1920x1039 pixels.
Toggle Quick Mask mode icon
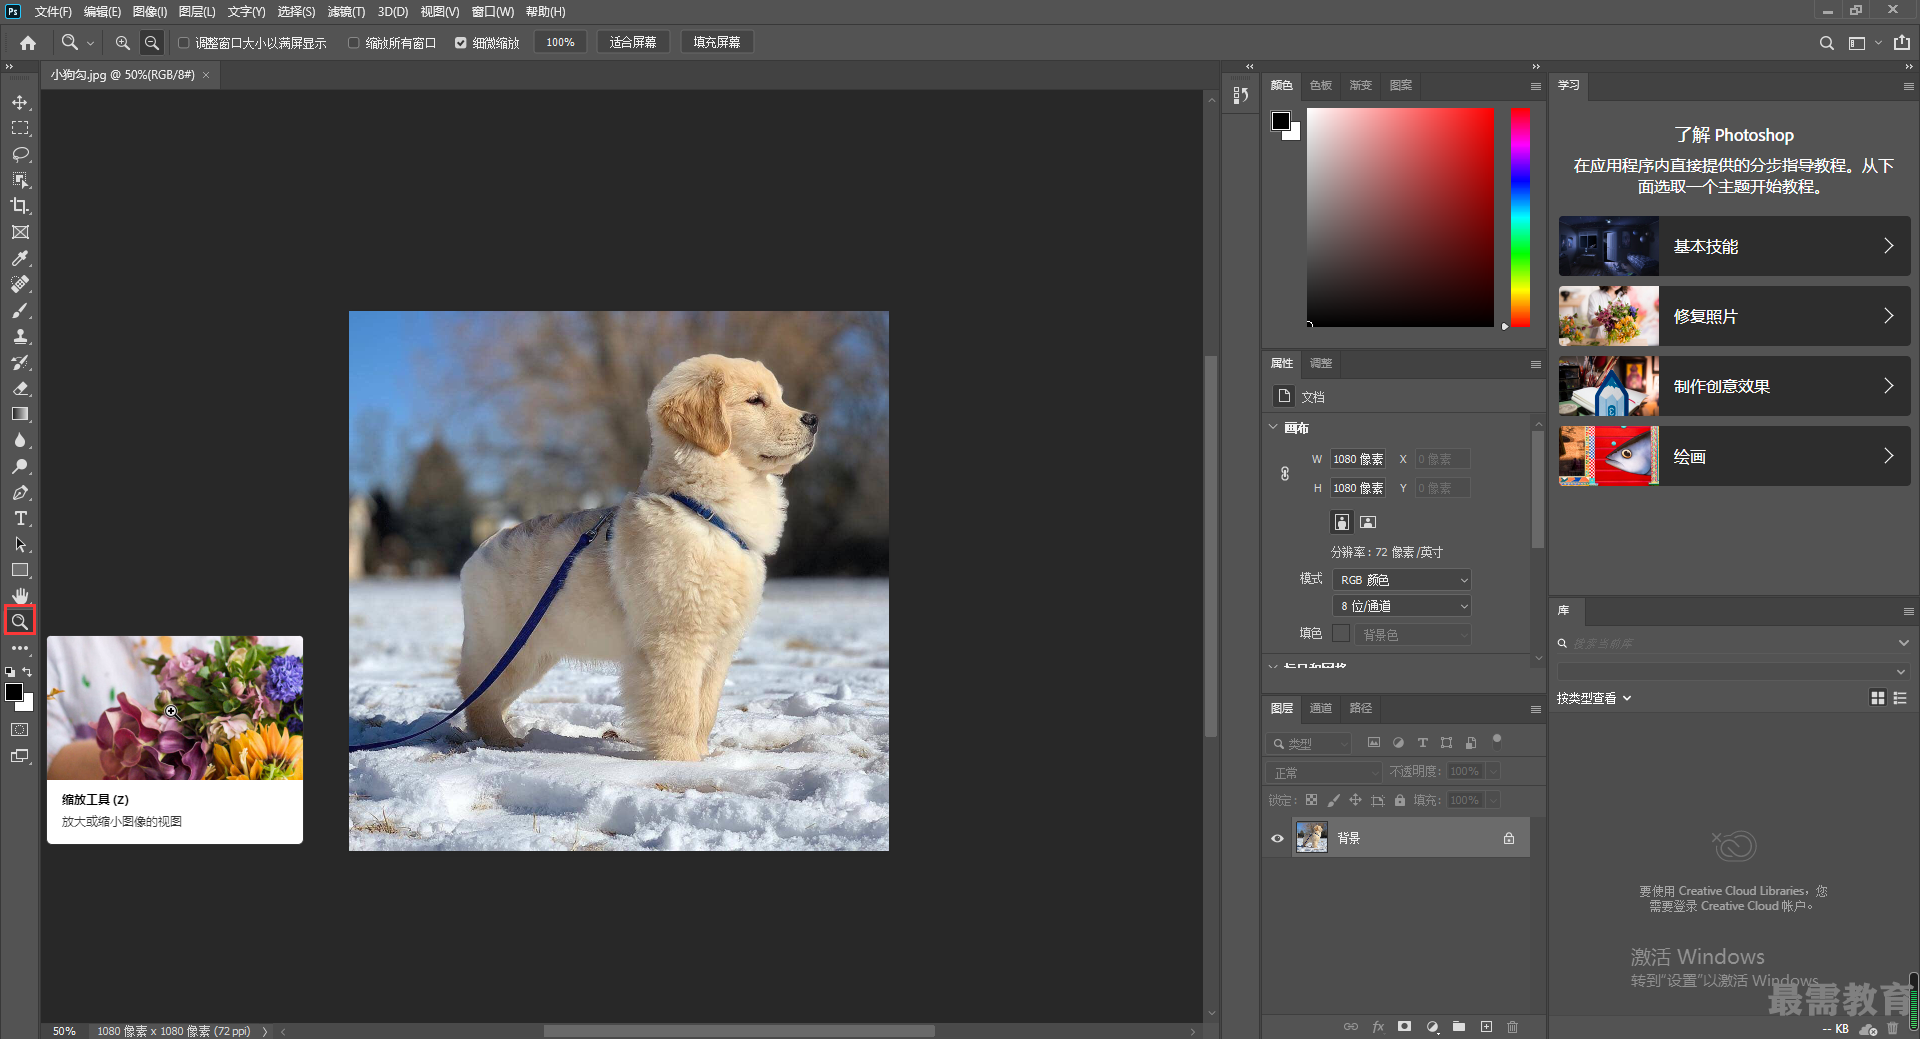20,730
